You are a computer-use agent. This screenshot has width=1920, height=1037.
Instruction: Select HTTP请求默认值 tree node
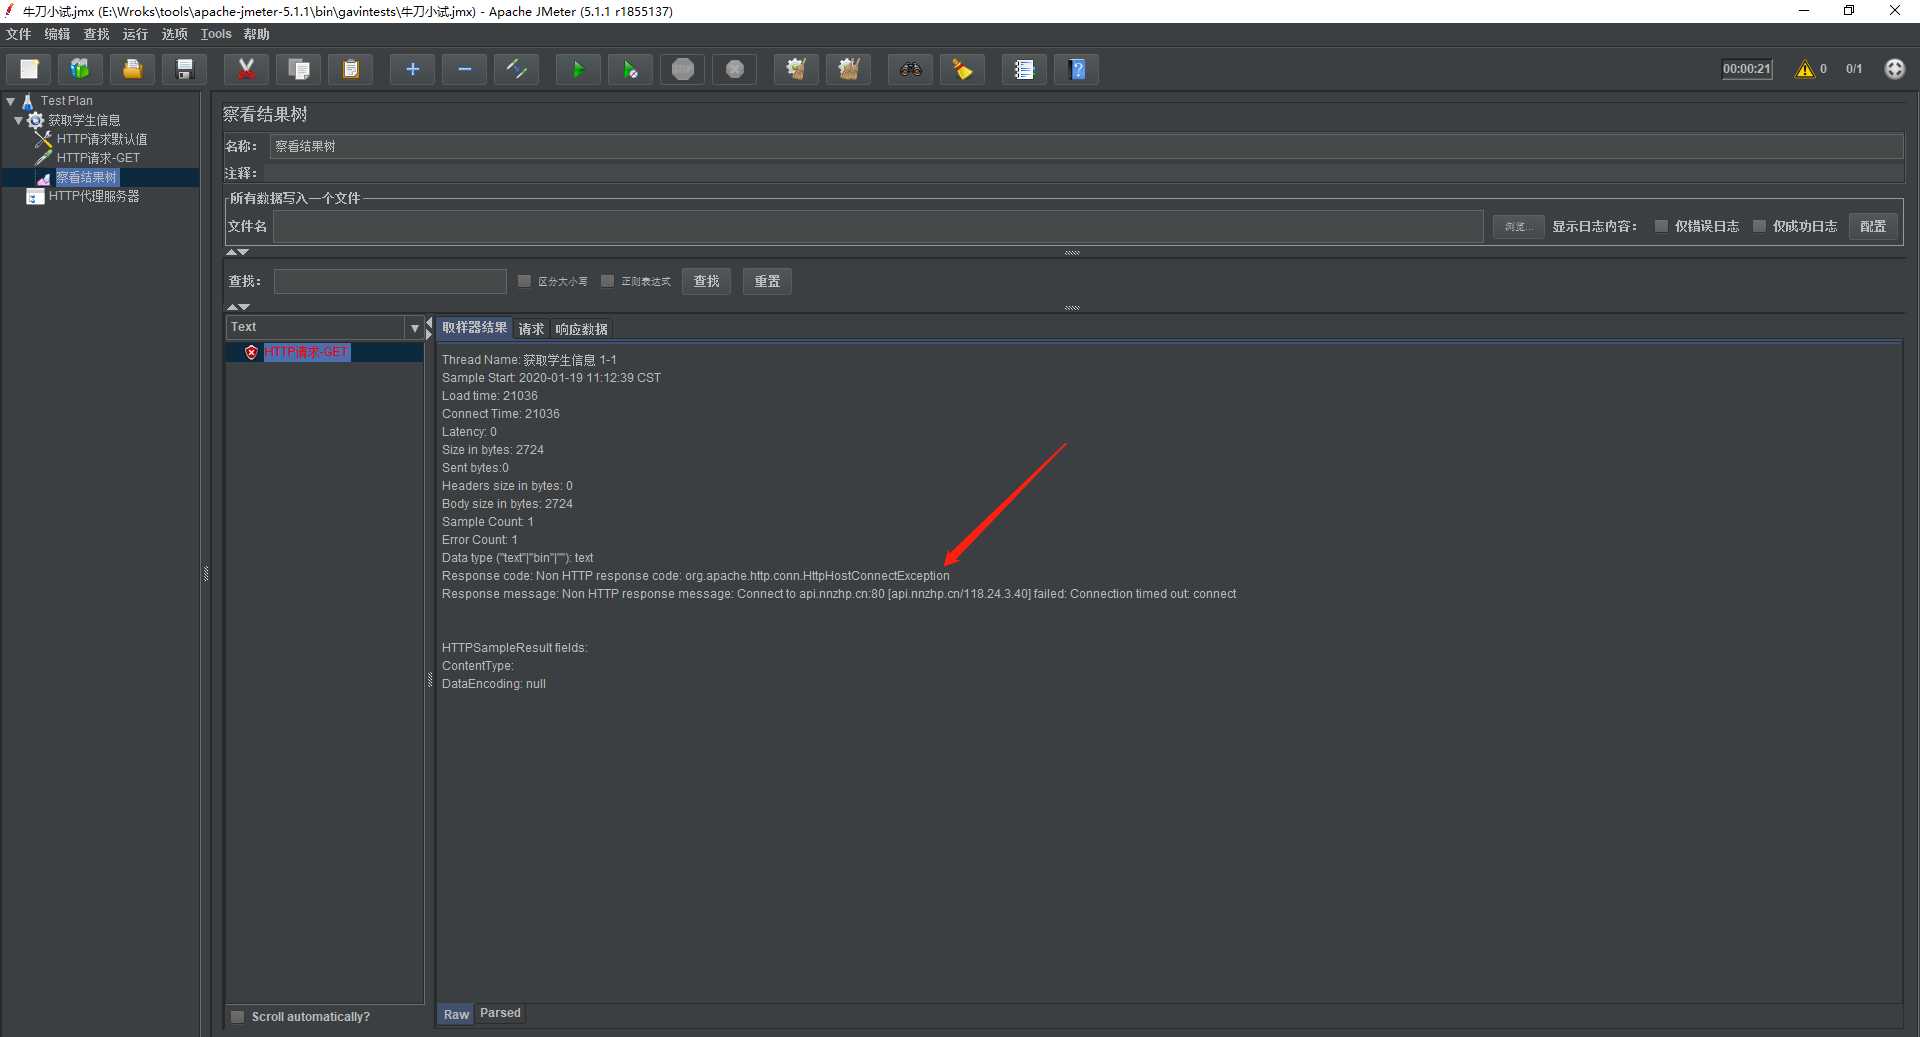pyautogui.click(x=101, y=139)
